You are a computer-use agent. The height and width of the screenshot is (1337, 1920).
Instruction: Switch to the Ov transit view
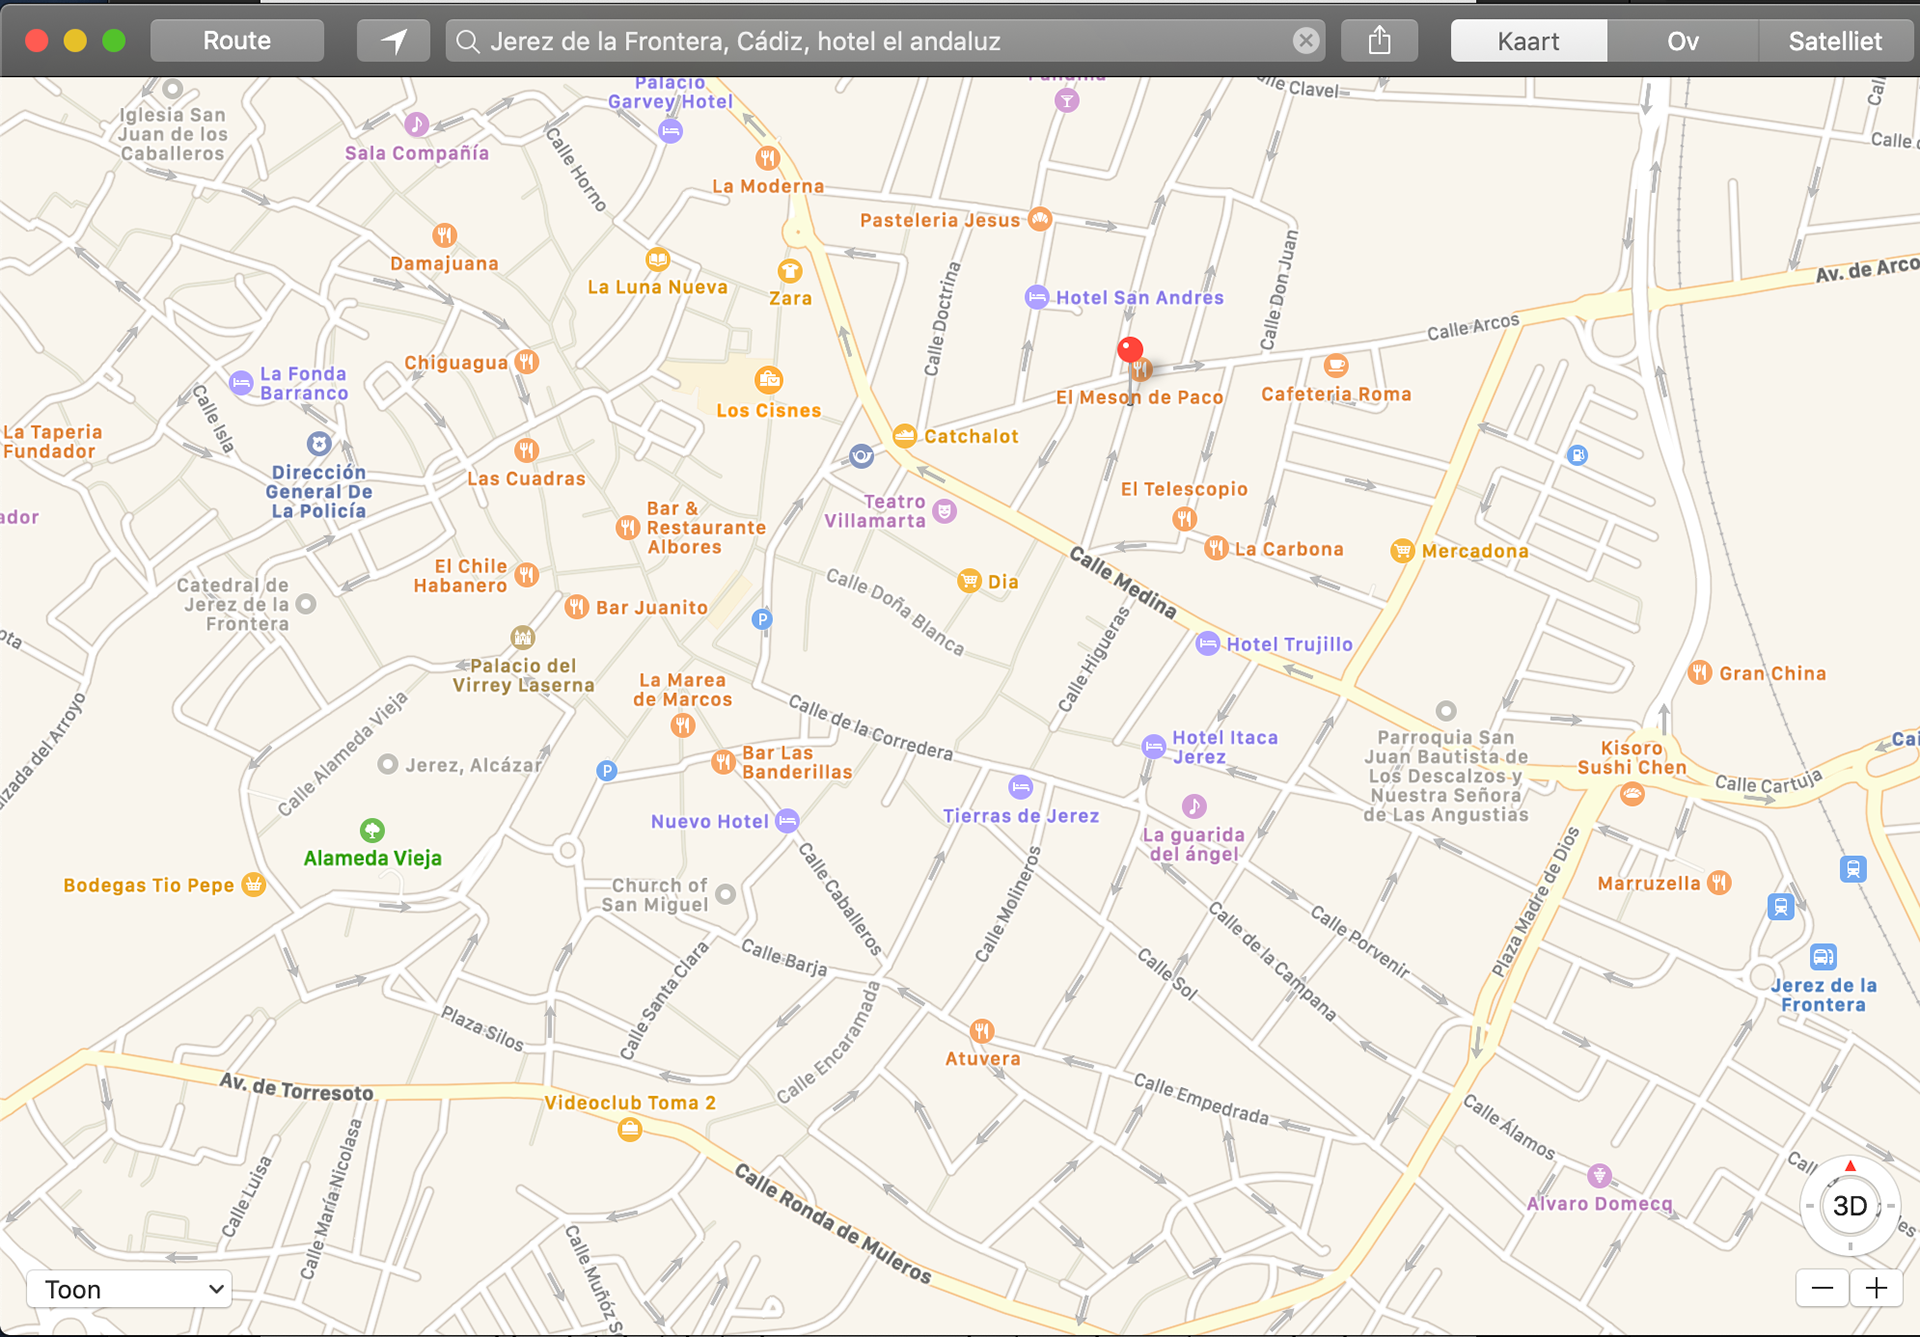click(1682, 41)
